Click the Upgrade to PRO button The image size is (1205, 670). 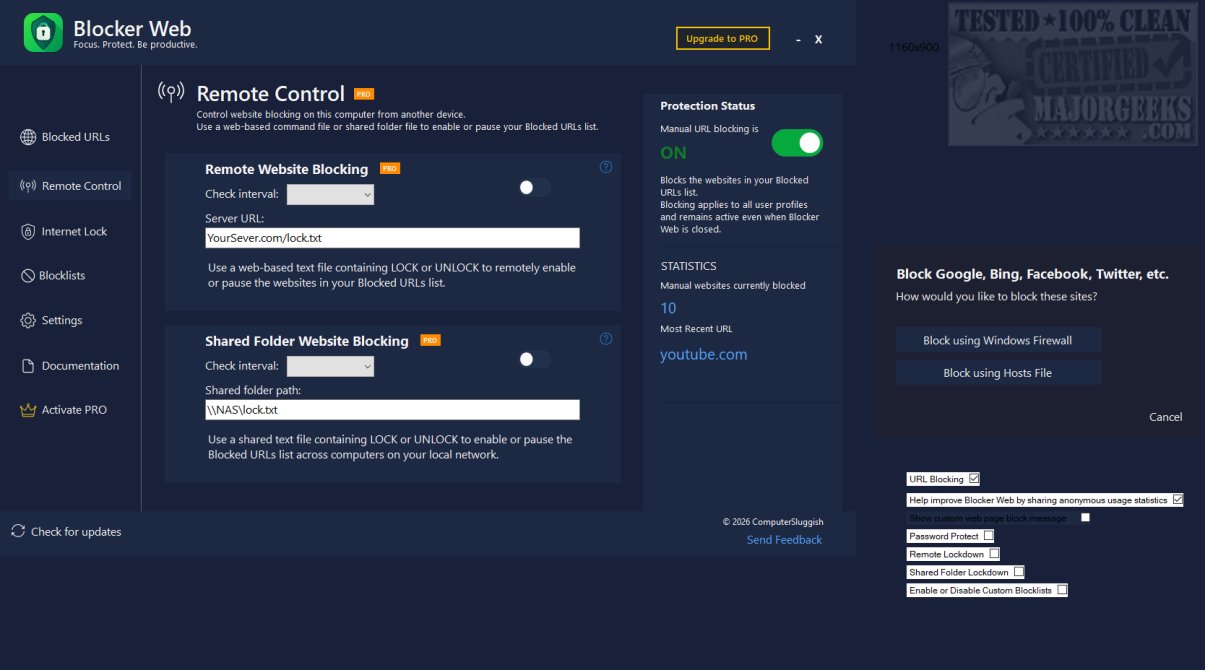point(723,38)
